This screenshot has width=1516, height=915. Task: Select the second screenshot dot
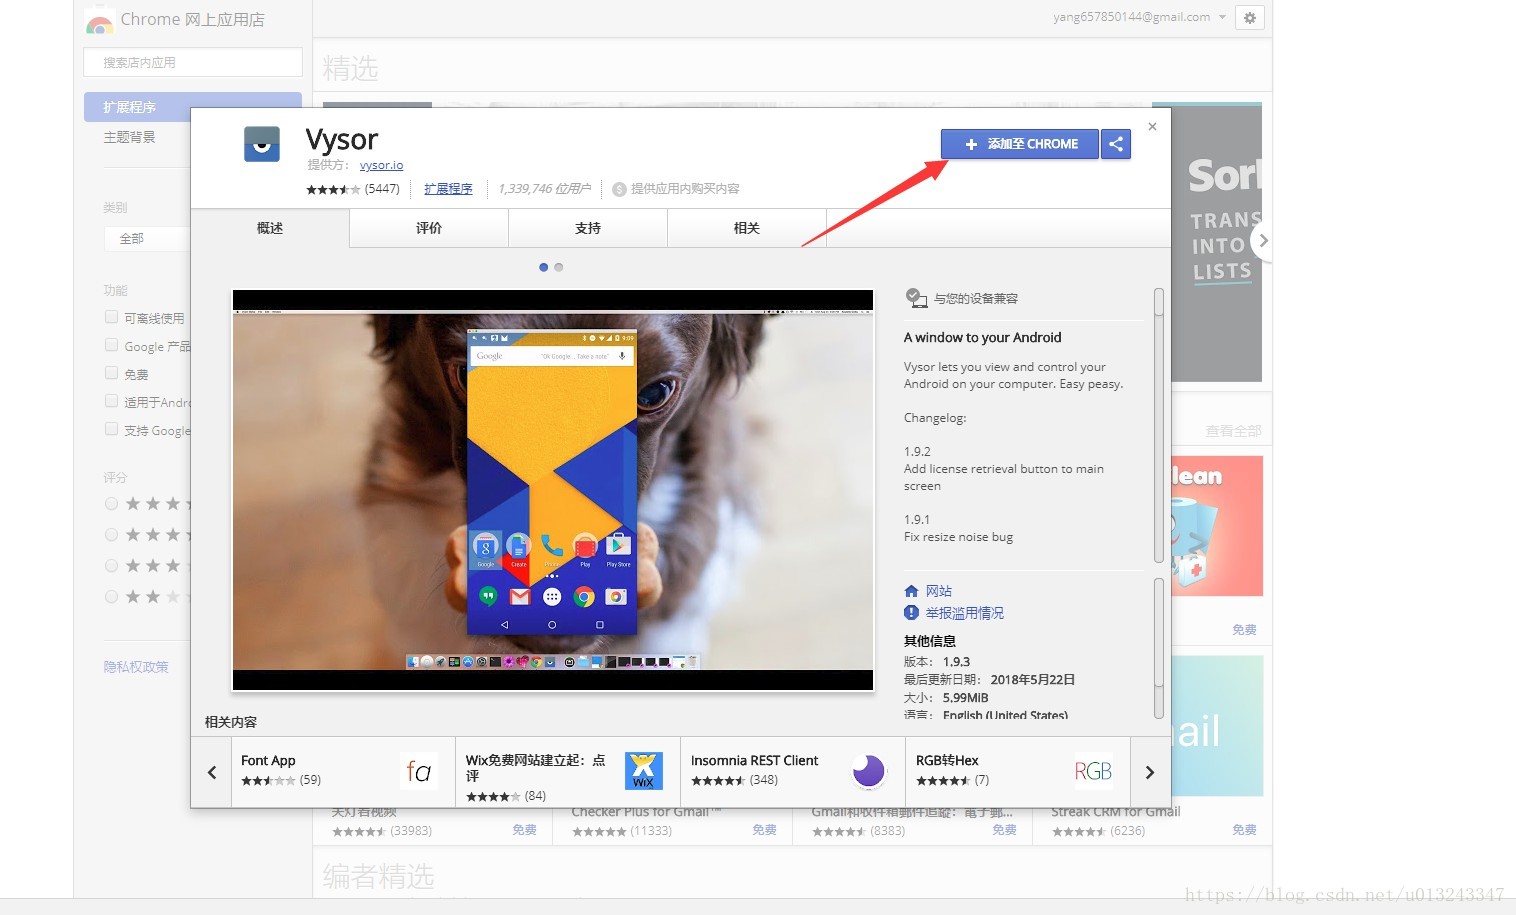559,267
